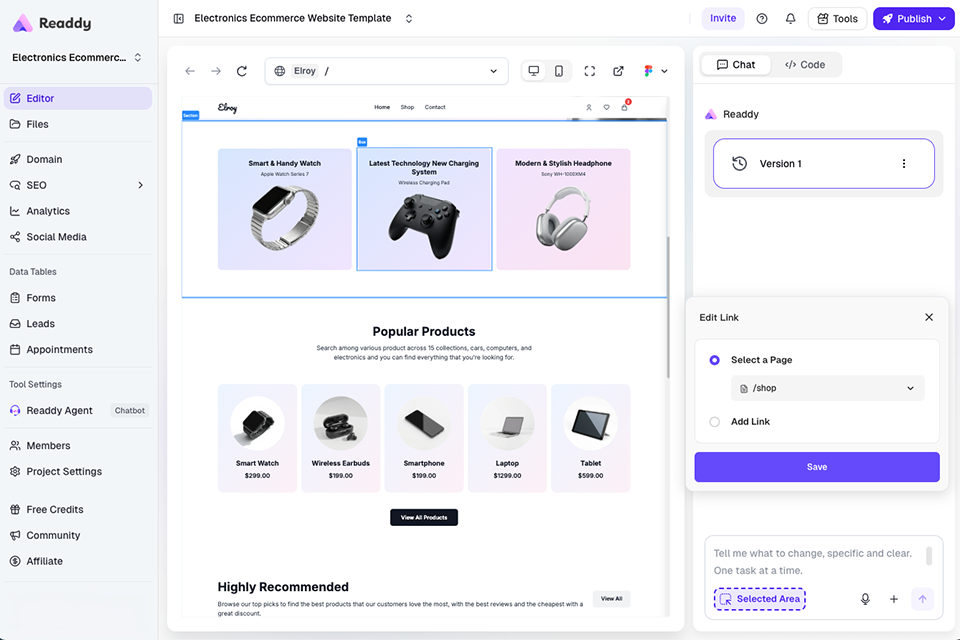Image resolution: width=960 pixels, height=640 pixels.
Task: Click Shop link in site navigation
Action: point(407,107)
